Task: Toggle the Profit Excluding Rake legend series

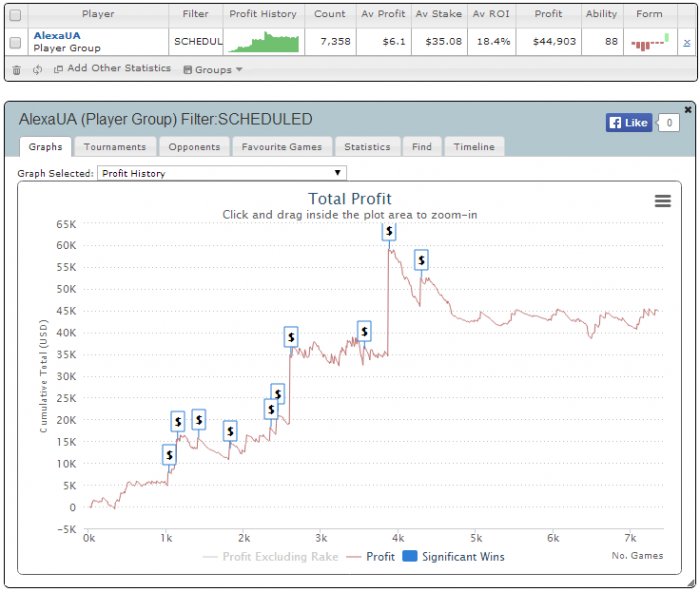Action: (x=271, y=557)
